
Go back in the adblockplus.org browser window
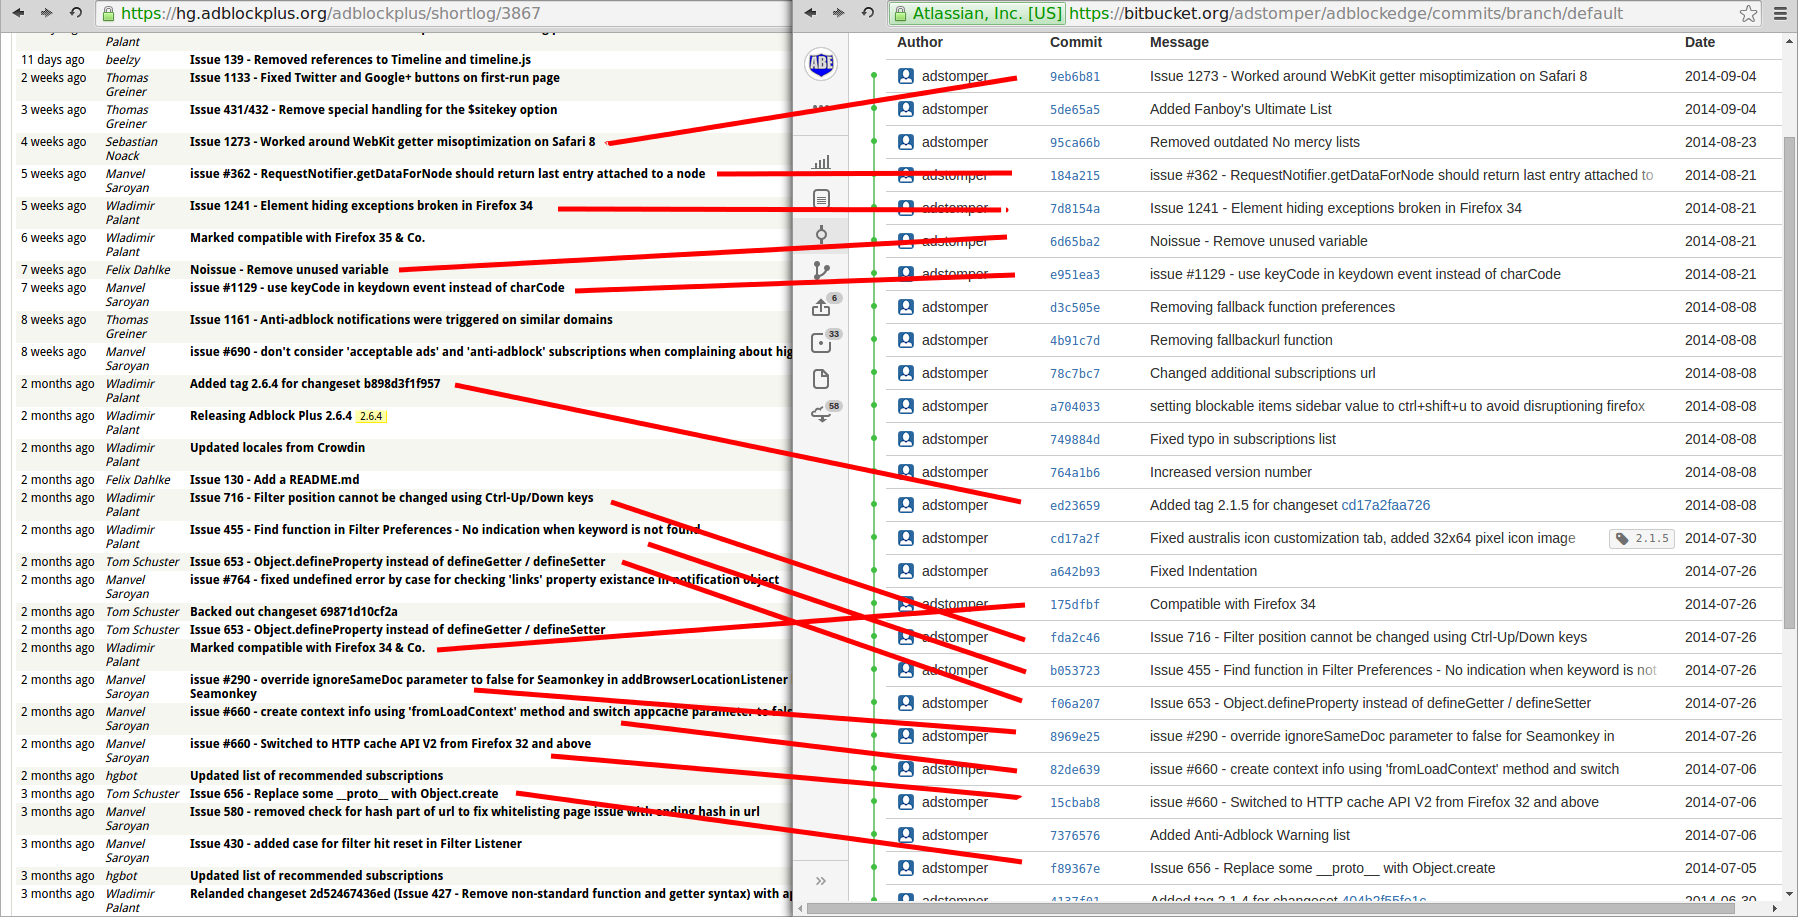coord(20,13)
